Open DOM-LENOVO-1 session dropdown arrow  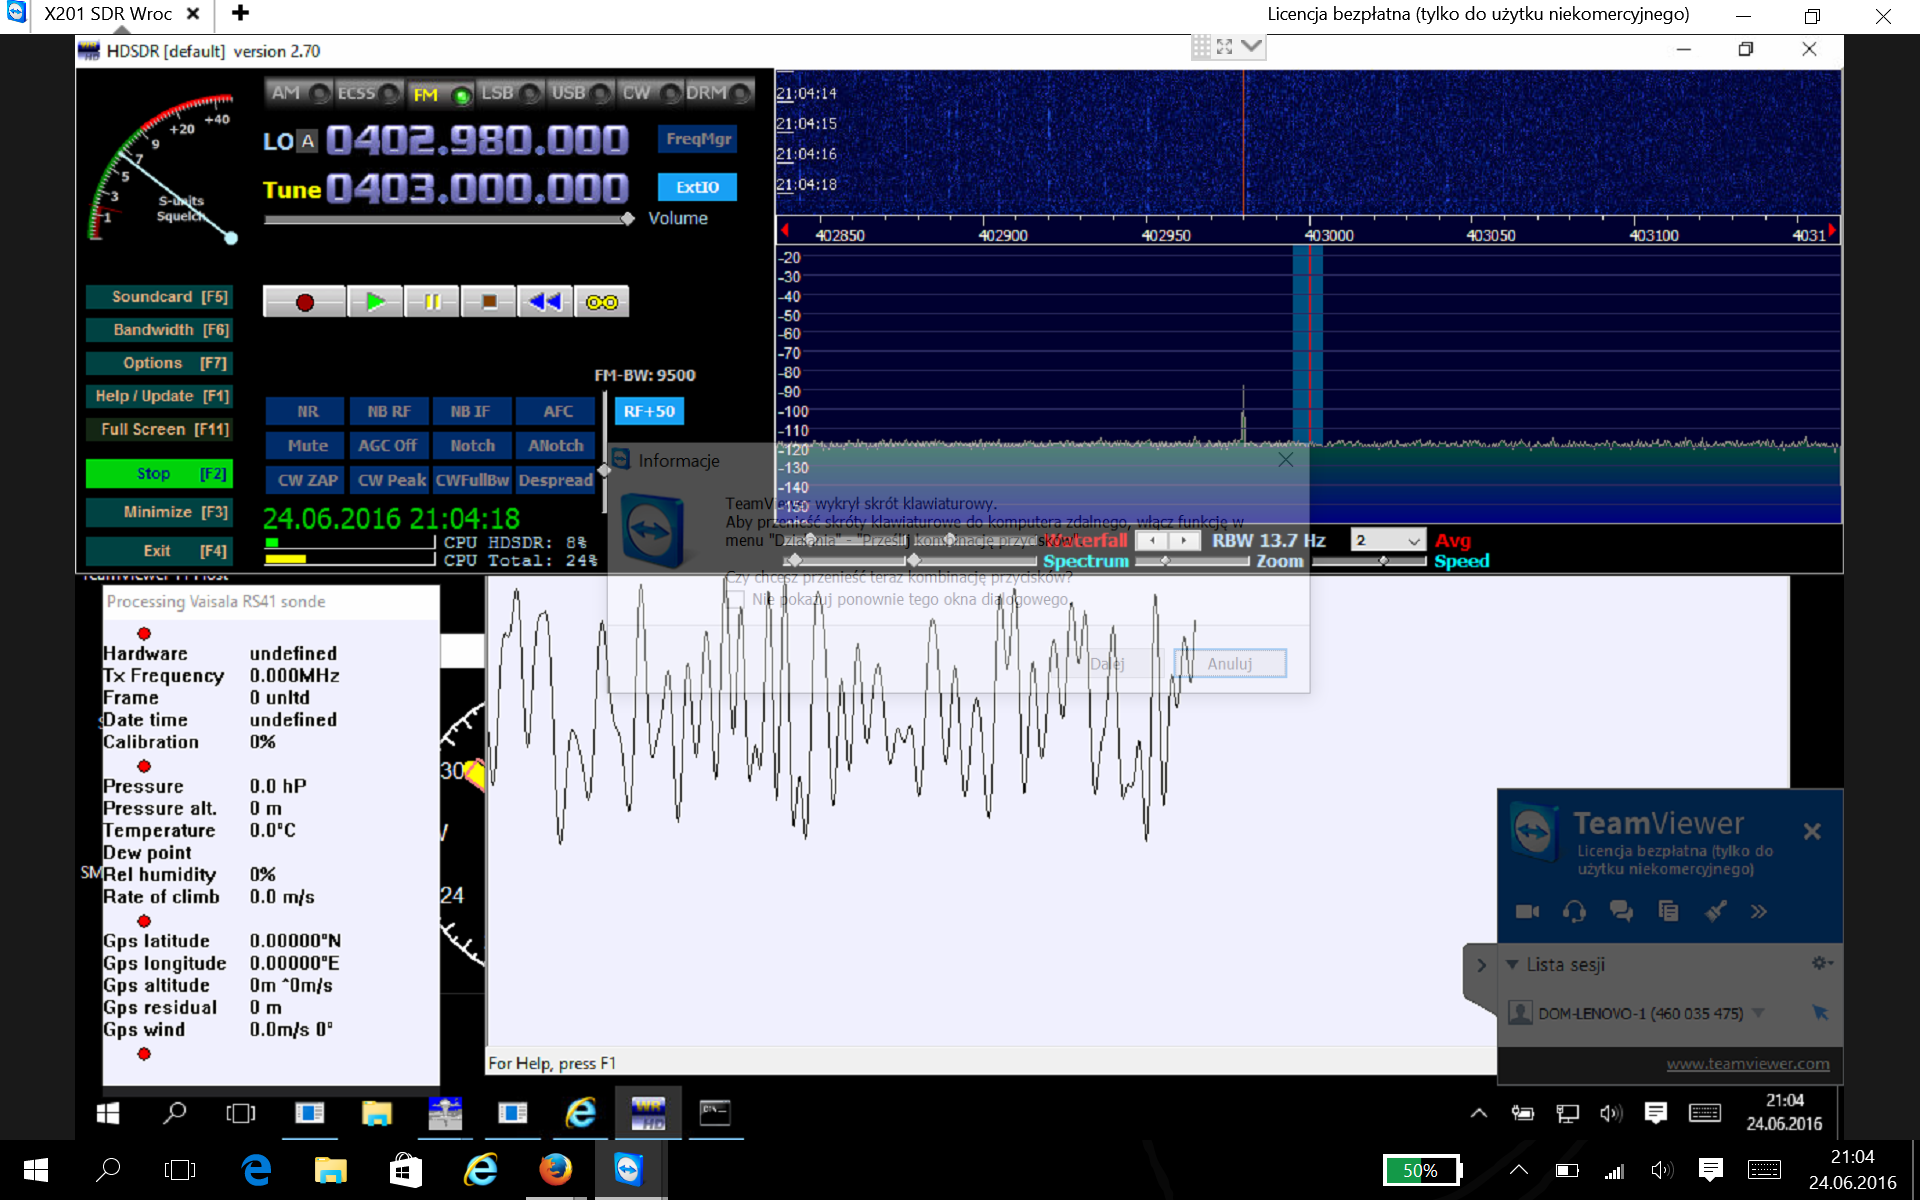pyautogui.click(x=1758, y=1014)
